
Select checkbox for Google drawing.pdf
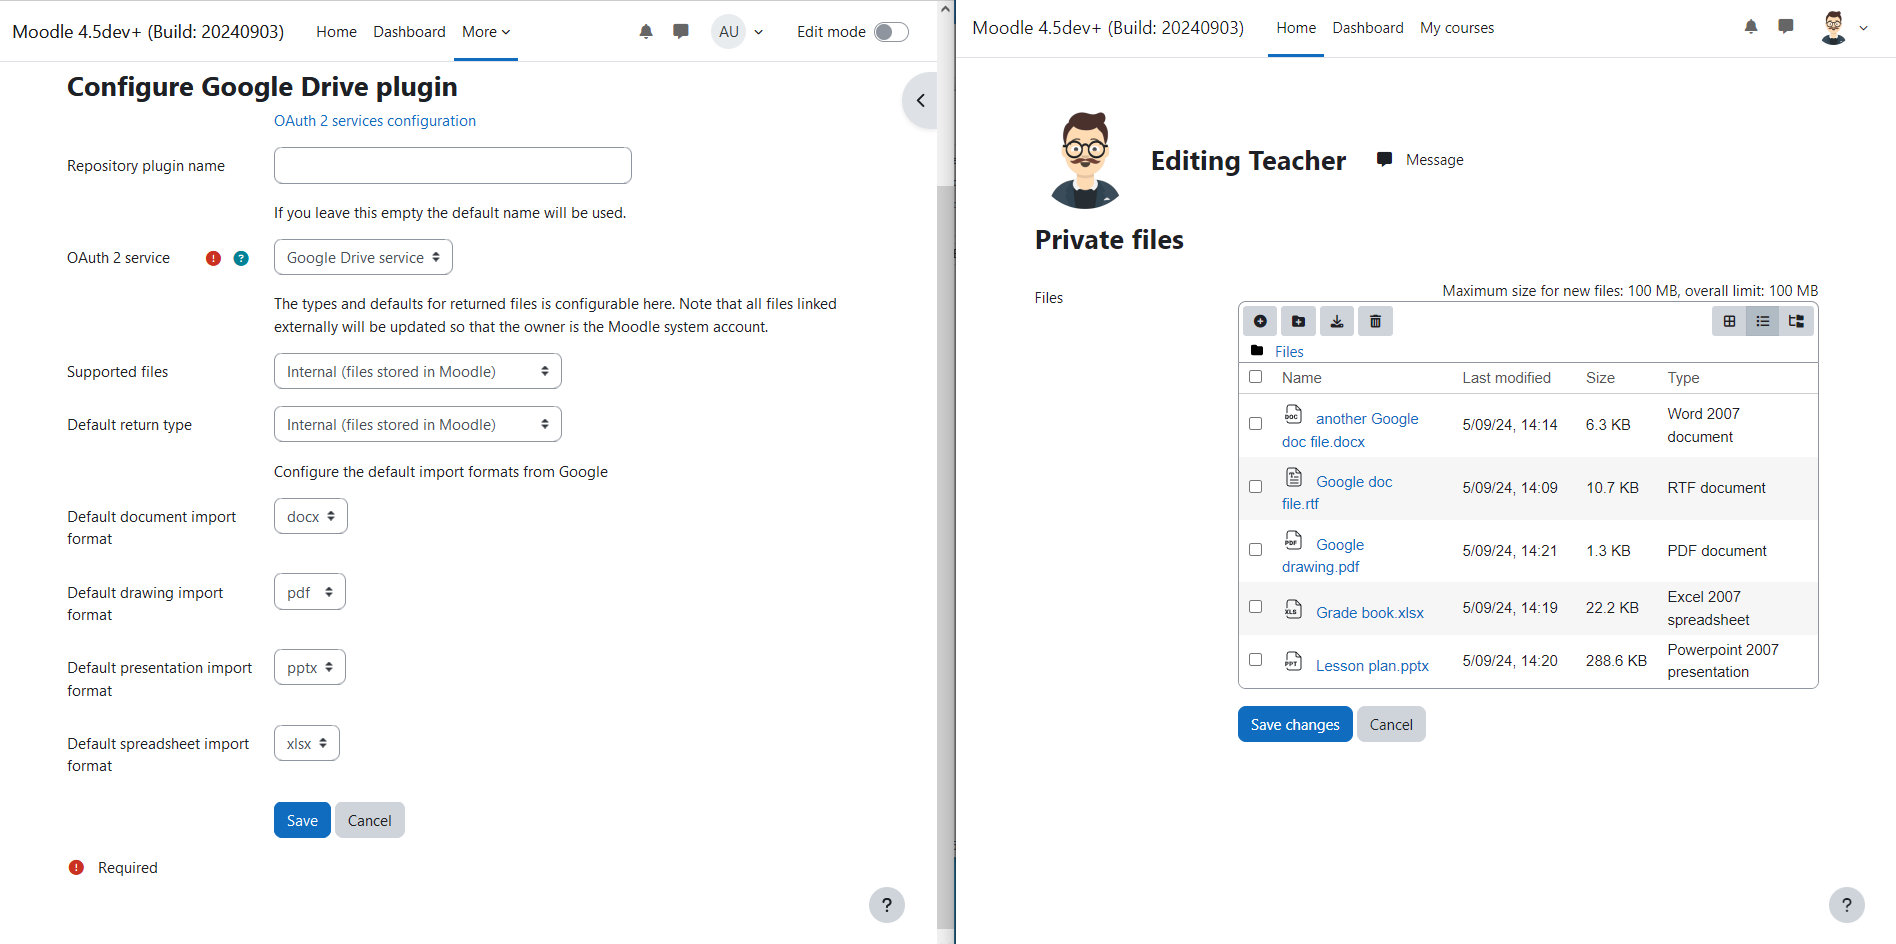coord(1256,550)
